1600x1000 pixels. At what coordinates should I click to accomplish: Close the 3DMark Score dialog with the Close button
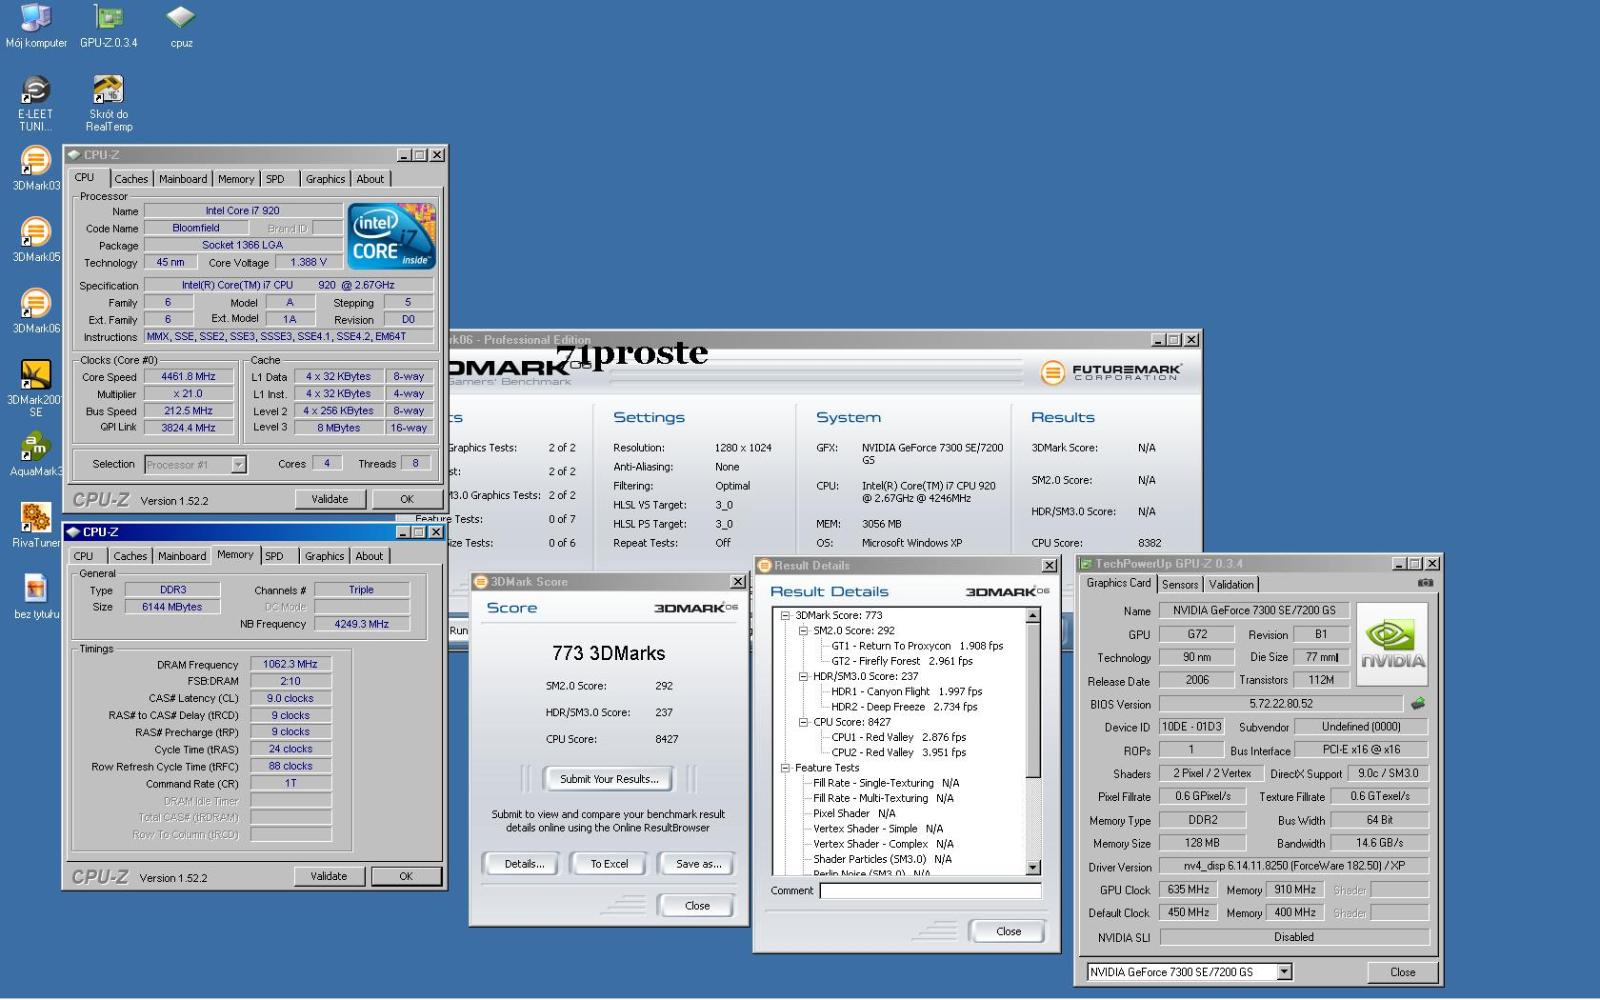click(x=697, y=906)
